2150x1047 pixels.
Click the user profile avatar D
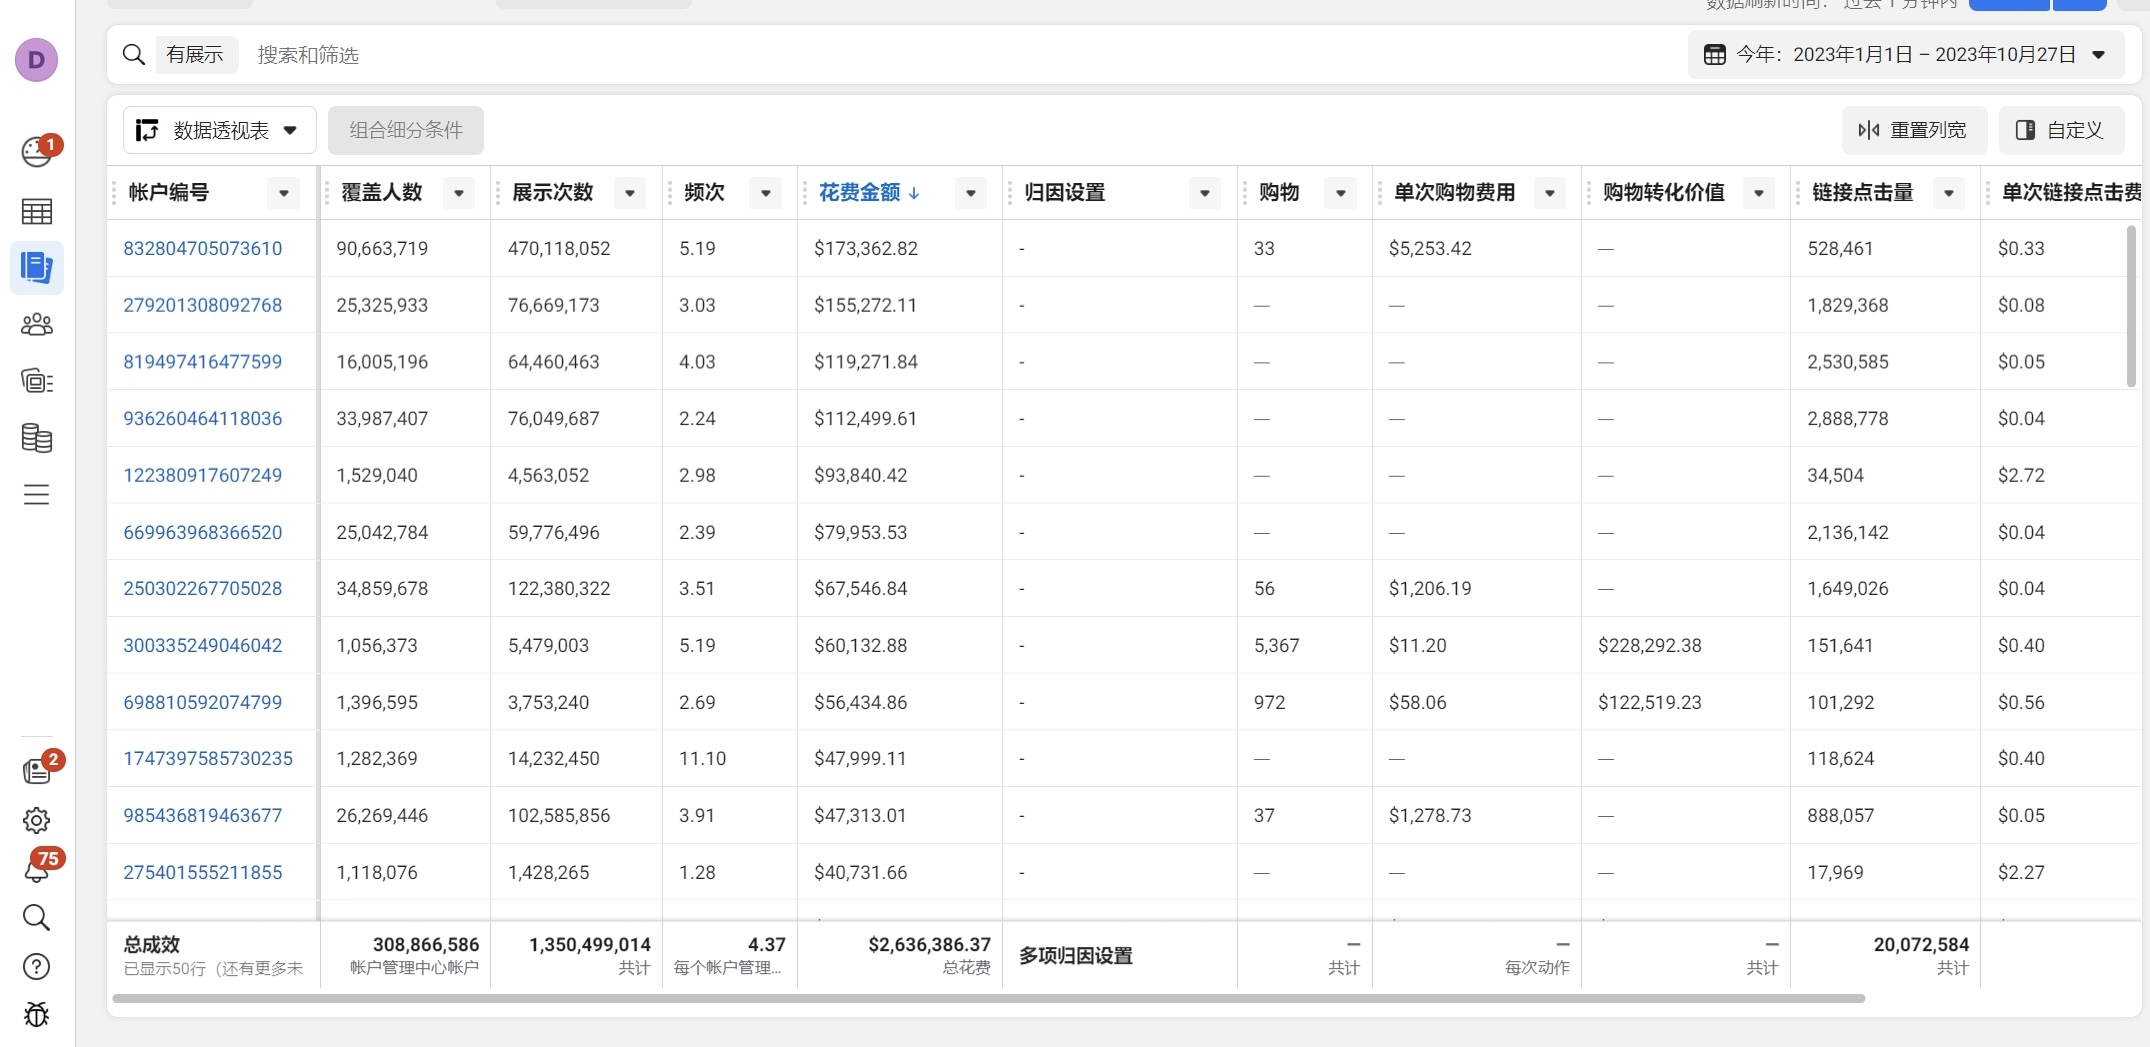tap(36, 60)
